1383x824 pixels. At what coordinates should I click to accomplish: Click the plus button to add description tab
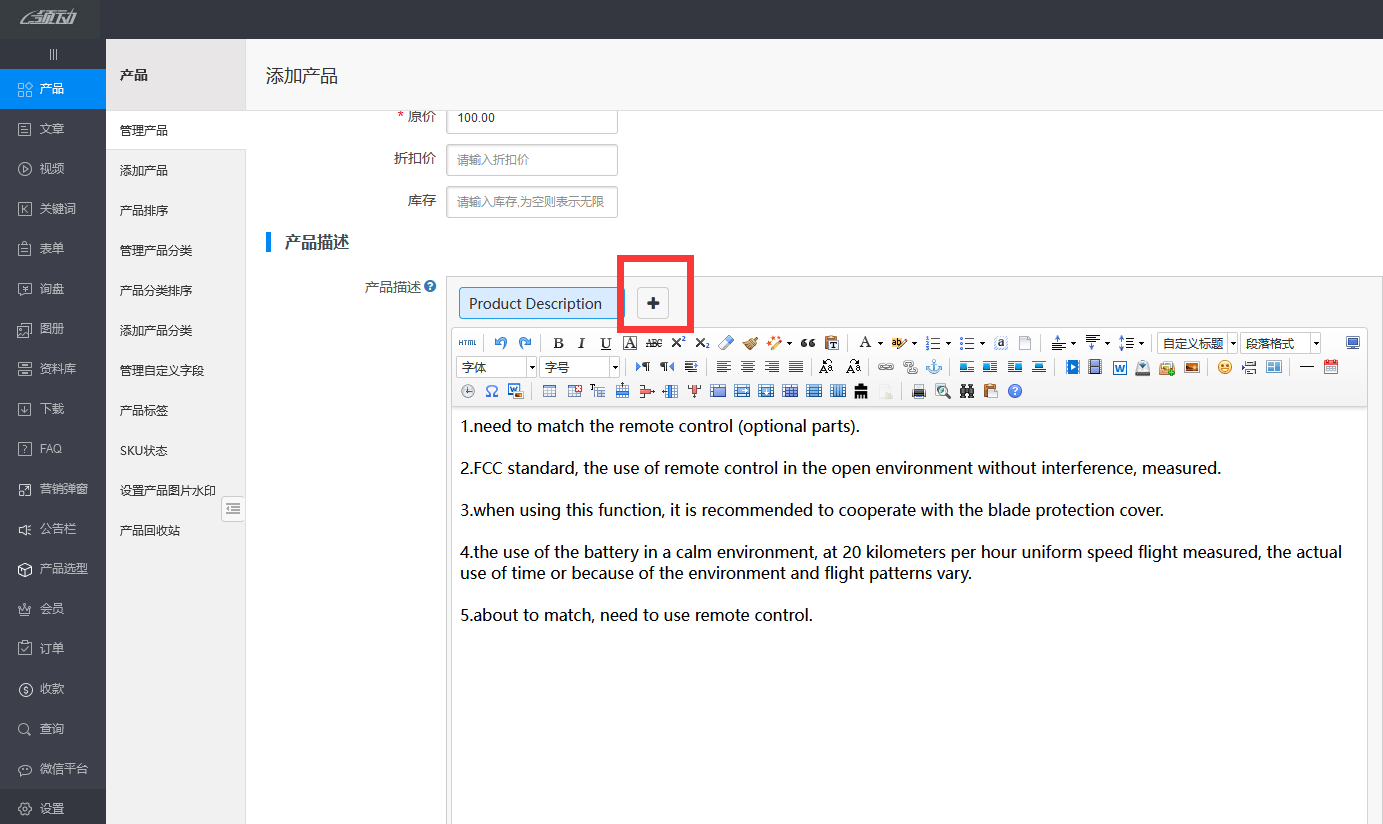click(x=653, y=303)
